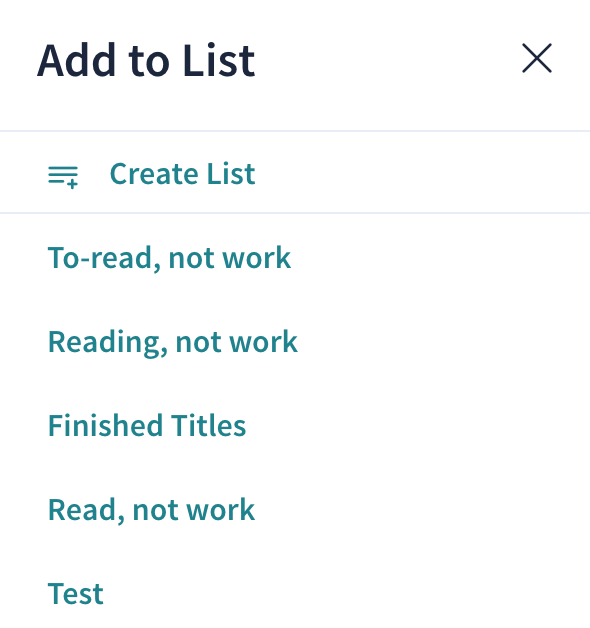Choose the Reading, not work list

173,342
